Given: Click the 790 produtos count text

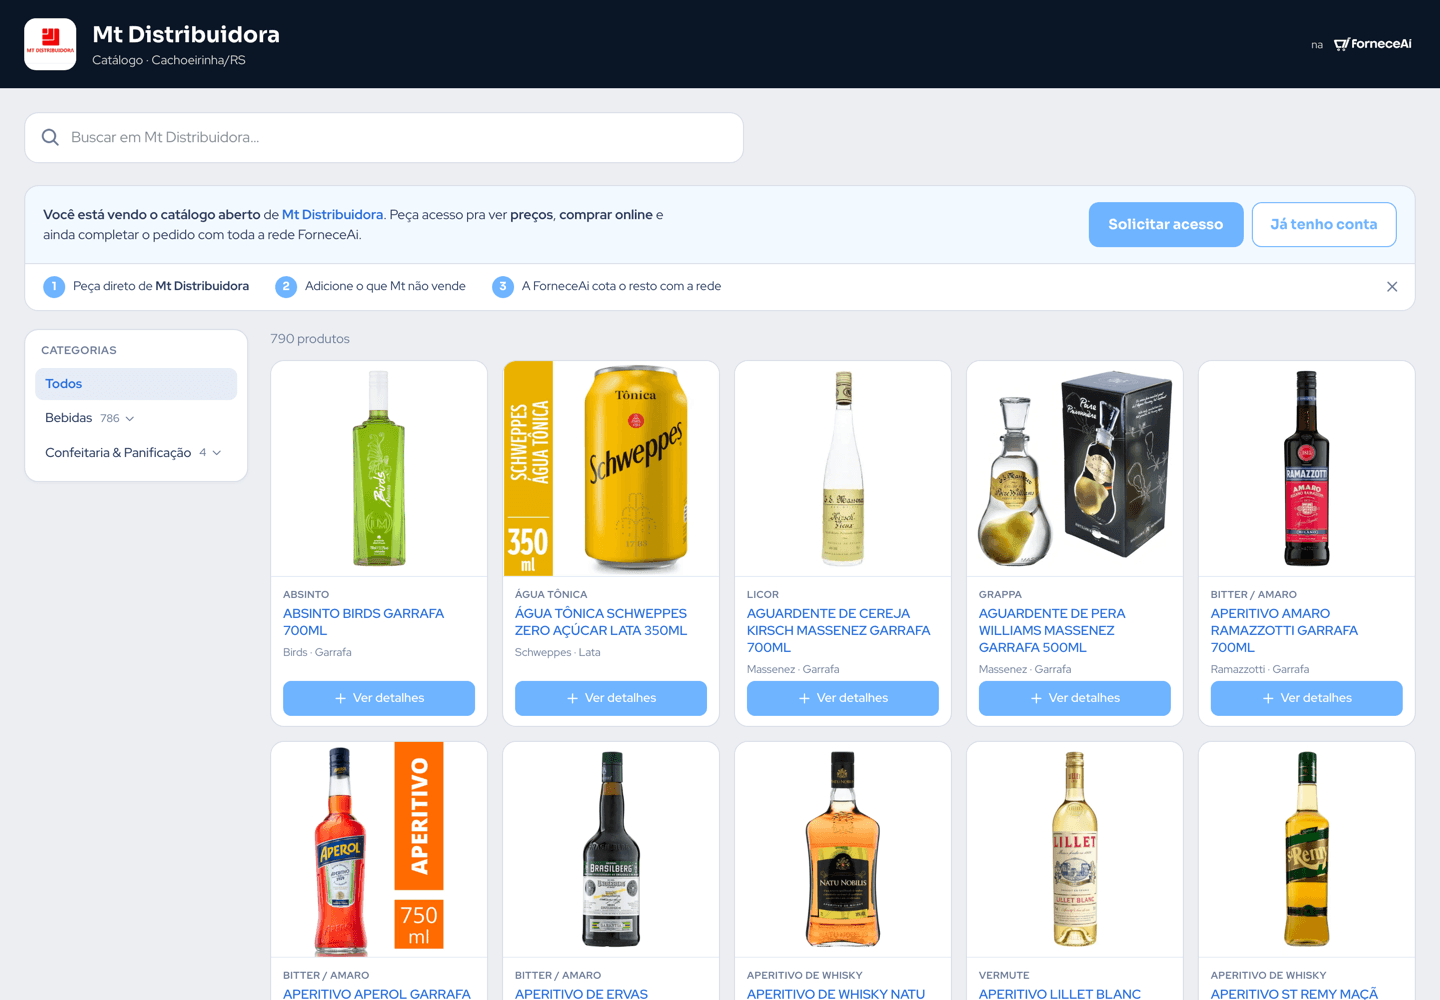Looking at the screenshot, I should 310,339.
